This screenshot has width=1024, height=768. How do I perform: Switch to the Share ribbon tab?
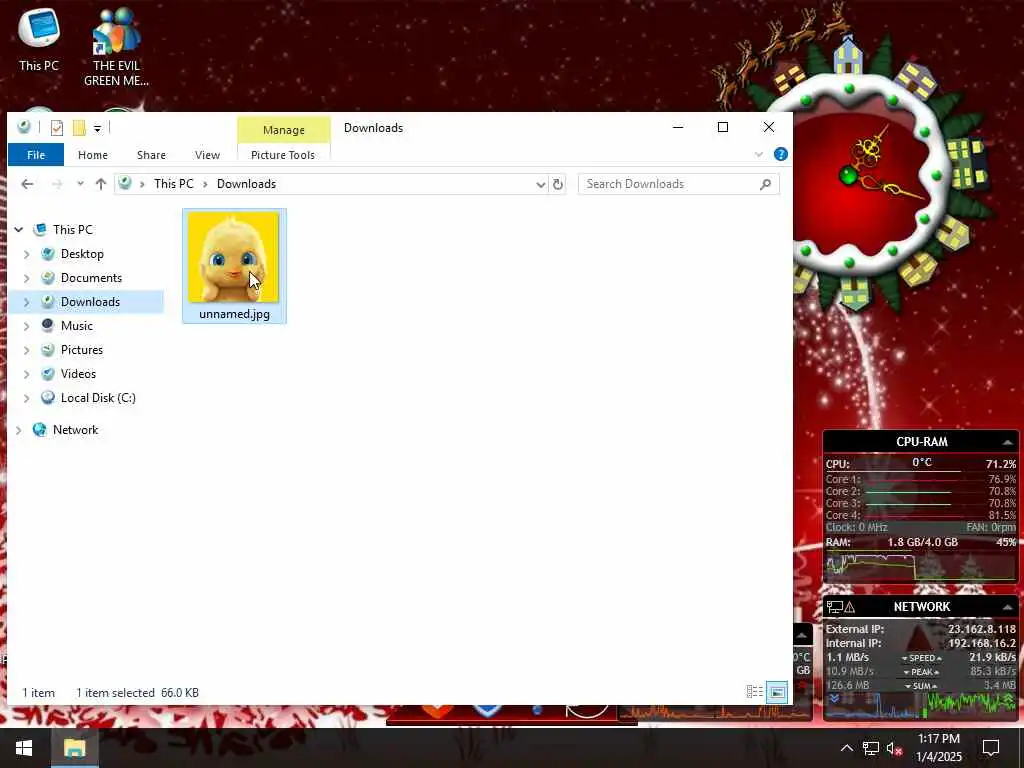pyautogui.click(x=151, y=155)
